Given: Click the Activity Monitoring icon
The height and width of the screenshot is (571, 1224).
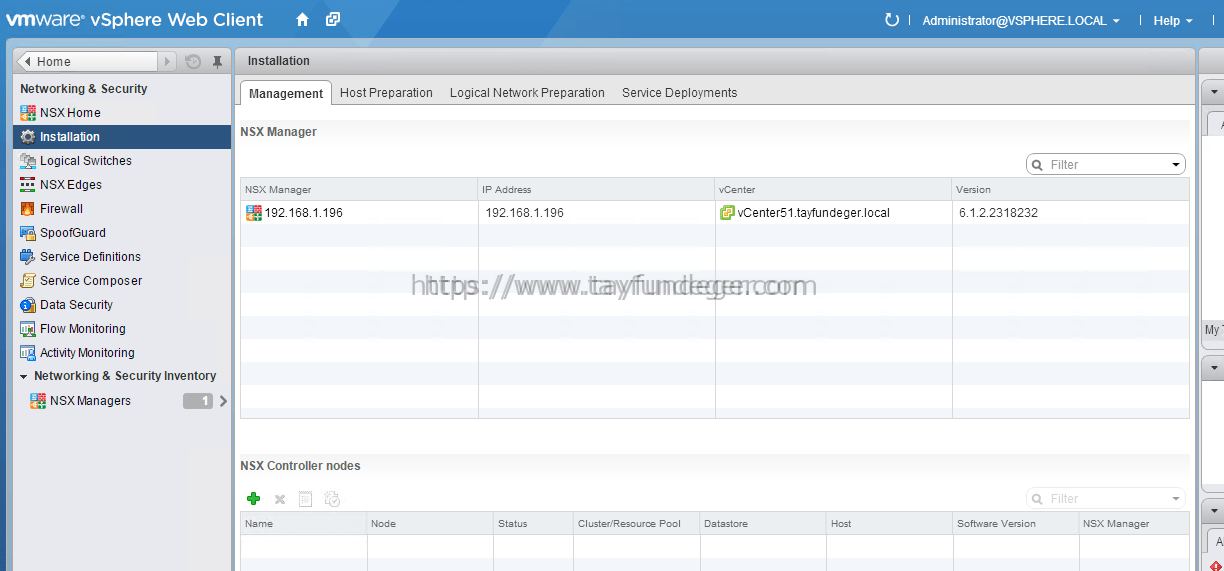Looking at the screenshot, I should tap(28, 353).
